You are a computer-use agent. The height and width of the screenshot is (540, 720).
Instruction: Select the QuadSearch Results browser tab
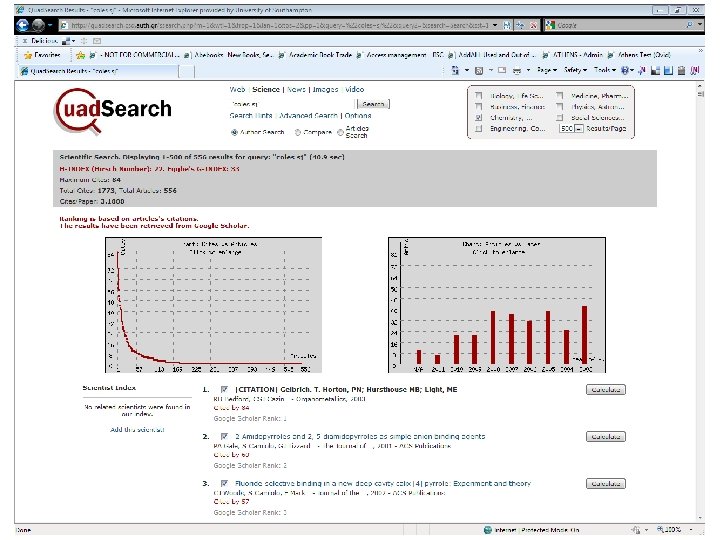coord(98,71)
